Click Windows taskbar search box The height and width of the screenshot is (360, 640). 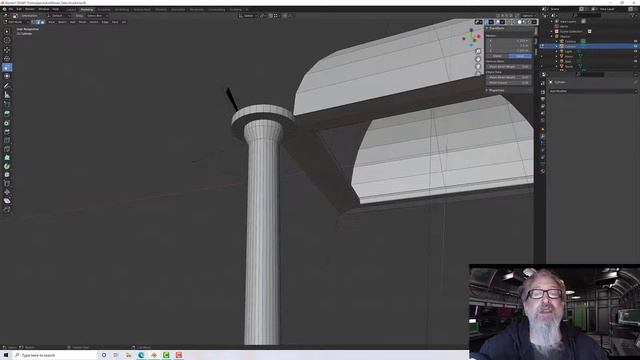click(55, 355)
